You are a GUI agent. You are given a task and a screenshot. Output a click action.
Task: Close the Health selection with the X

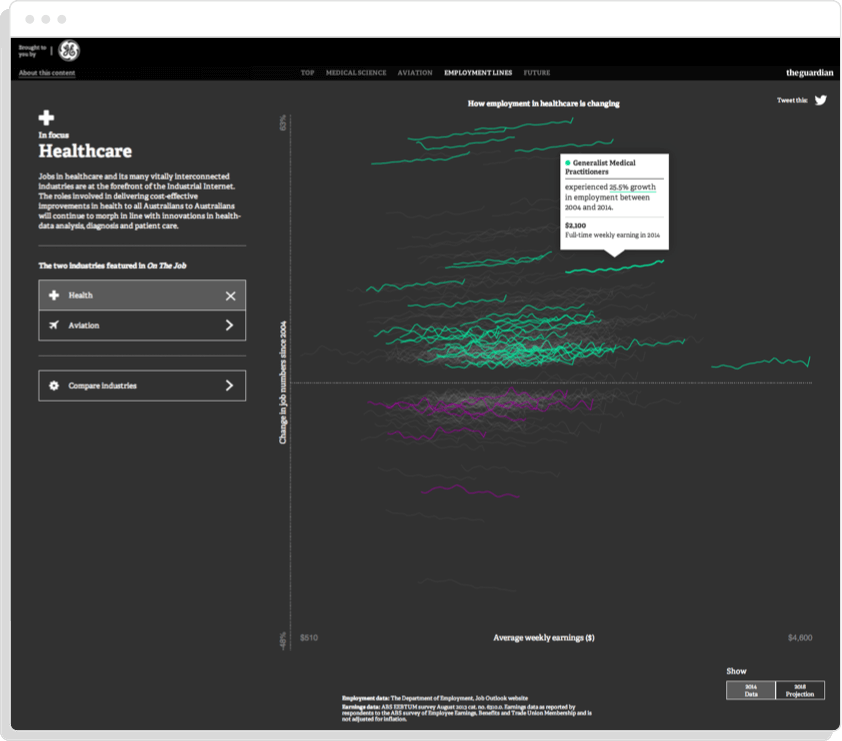point(230,296)
